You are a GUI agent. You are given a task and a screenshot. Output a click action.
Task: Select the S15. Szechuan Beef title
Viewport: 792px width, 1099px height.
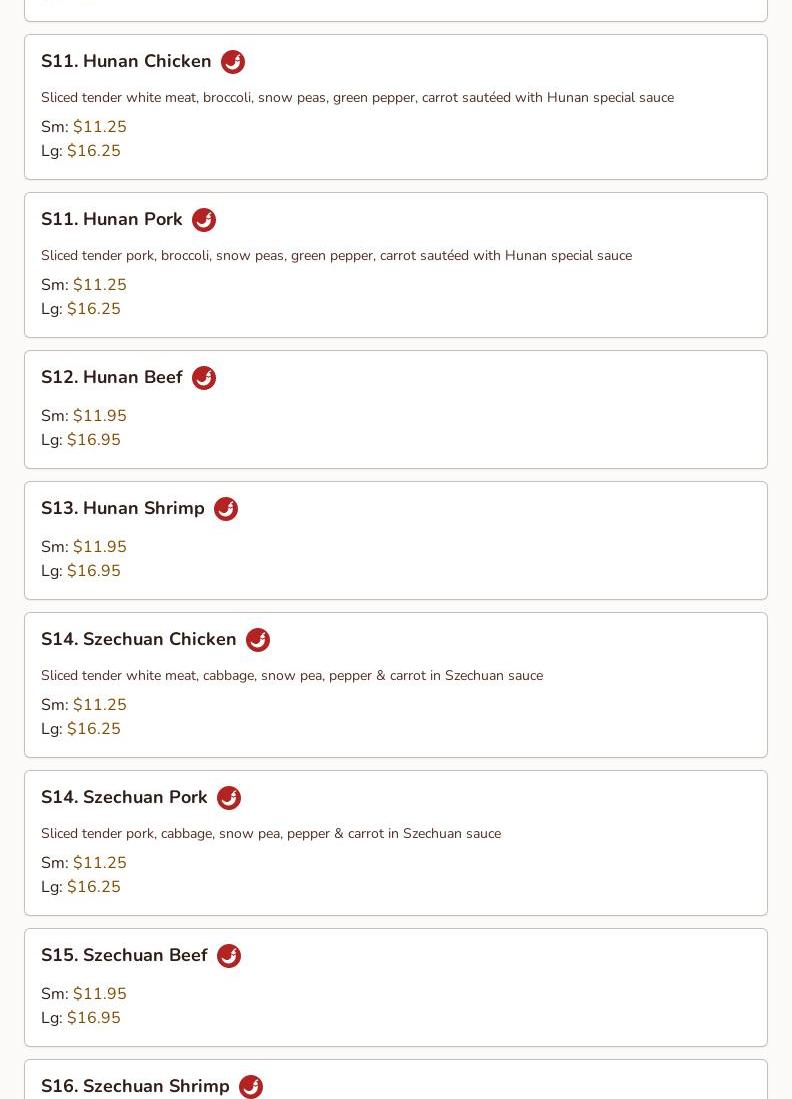click(124, 954)
